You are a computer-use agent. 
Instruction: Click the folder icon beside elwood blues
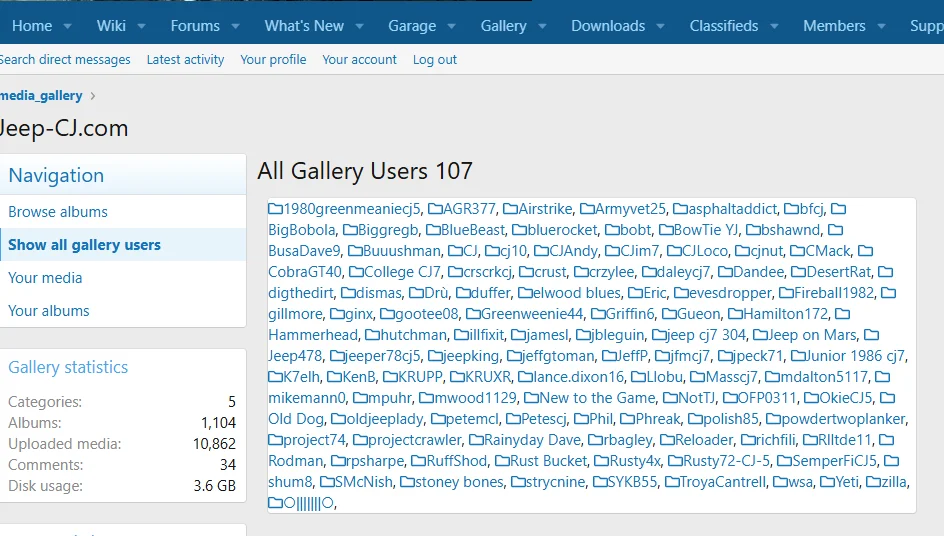(525, 293)
